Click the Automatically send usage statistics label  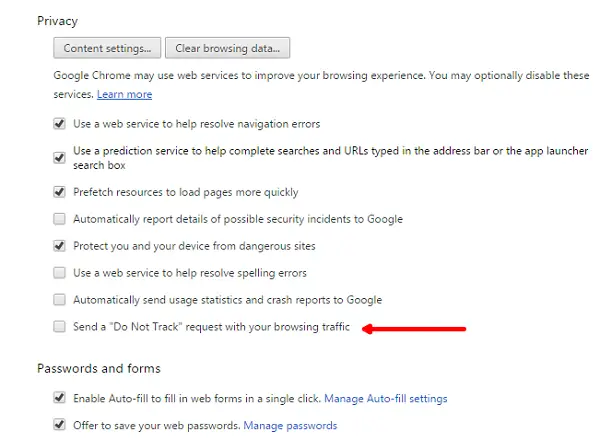(228, 300)
